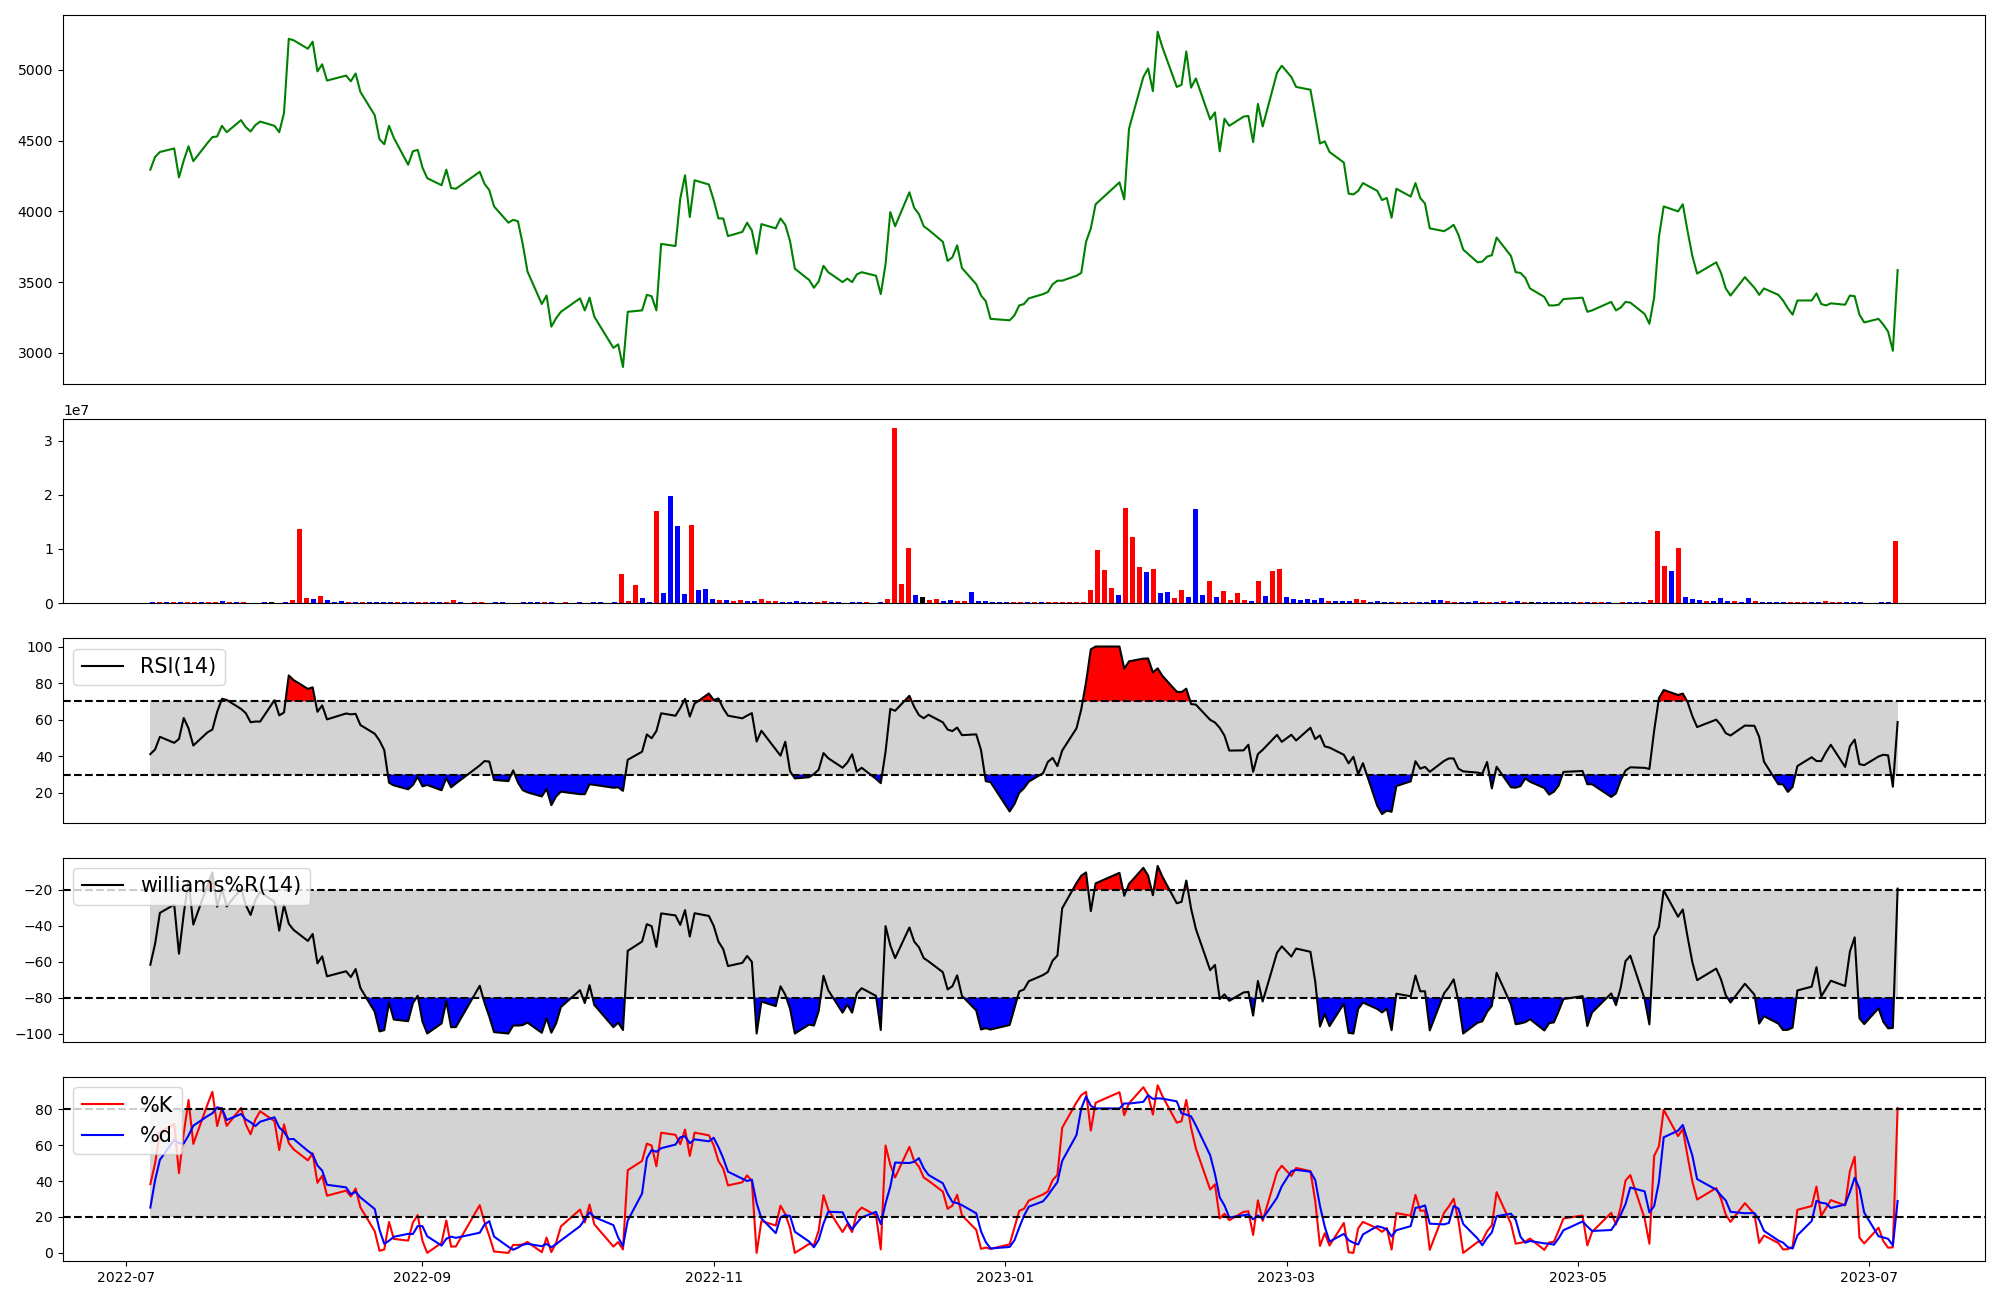Click the 2023-03 x-axis date label
This screenshot has height=1300, width=2000.
1286,1277
